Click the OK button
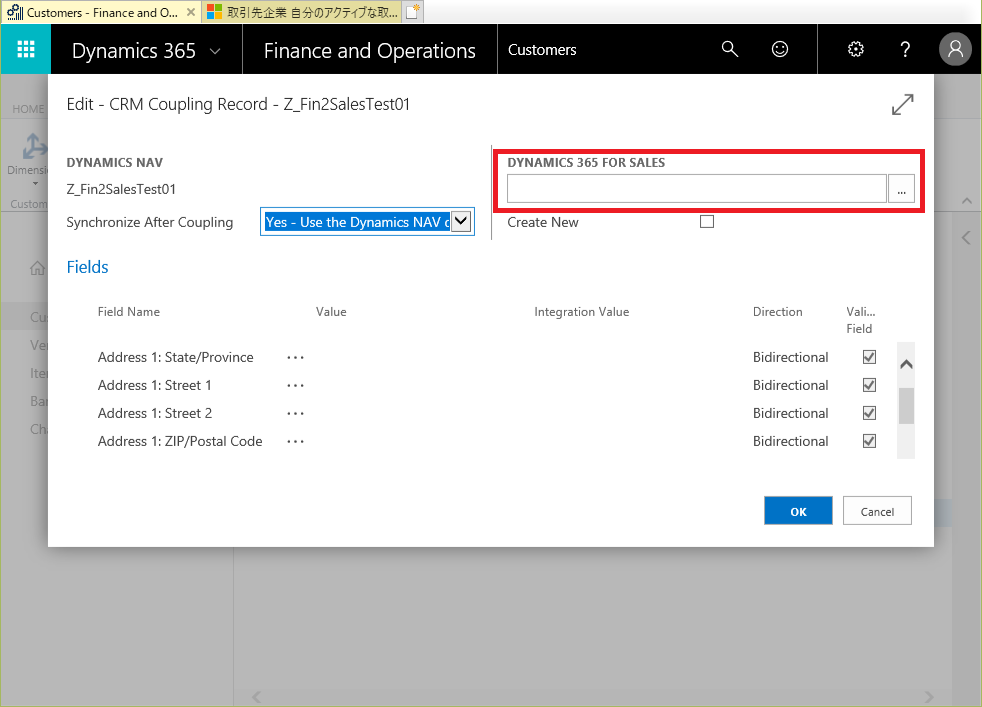This screenshot has height=707, width=982. (798, 511)
